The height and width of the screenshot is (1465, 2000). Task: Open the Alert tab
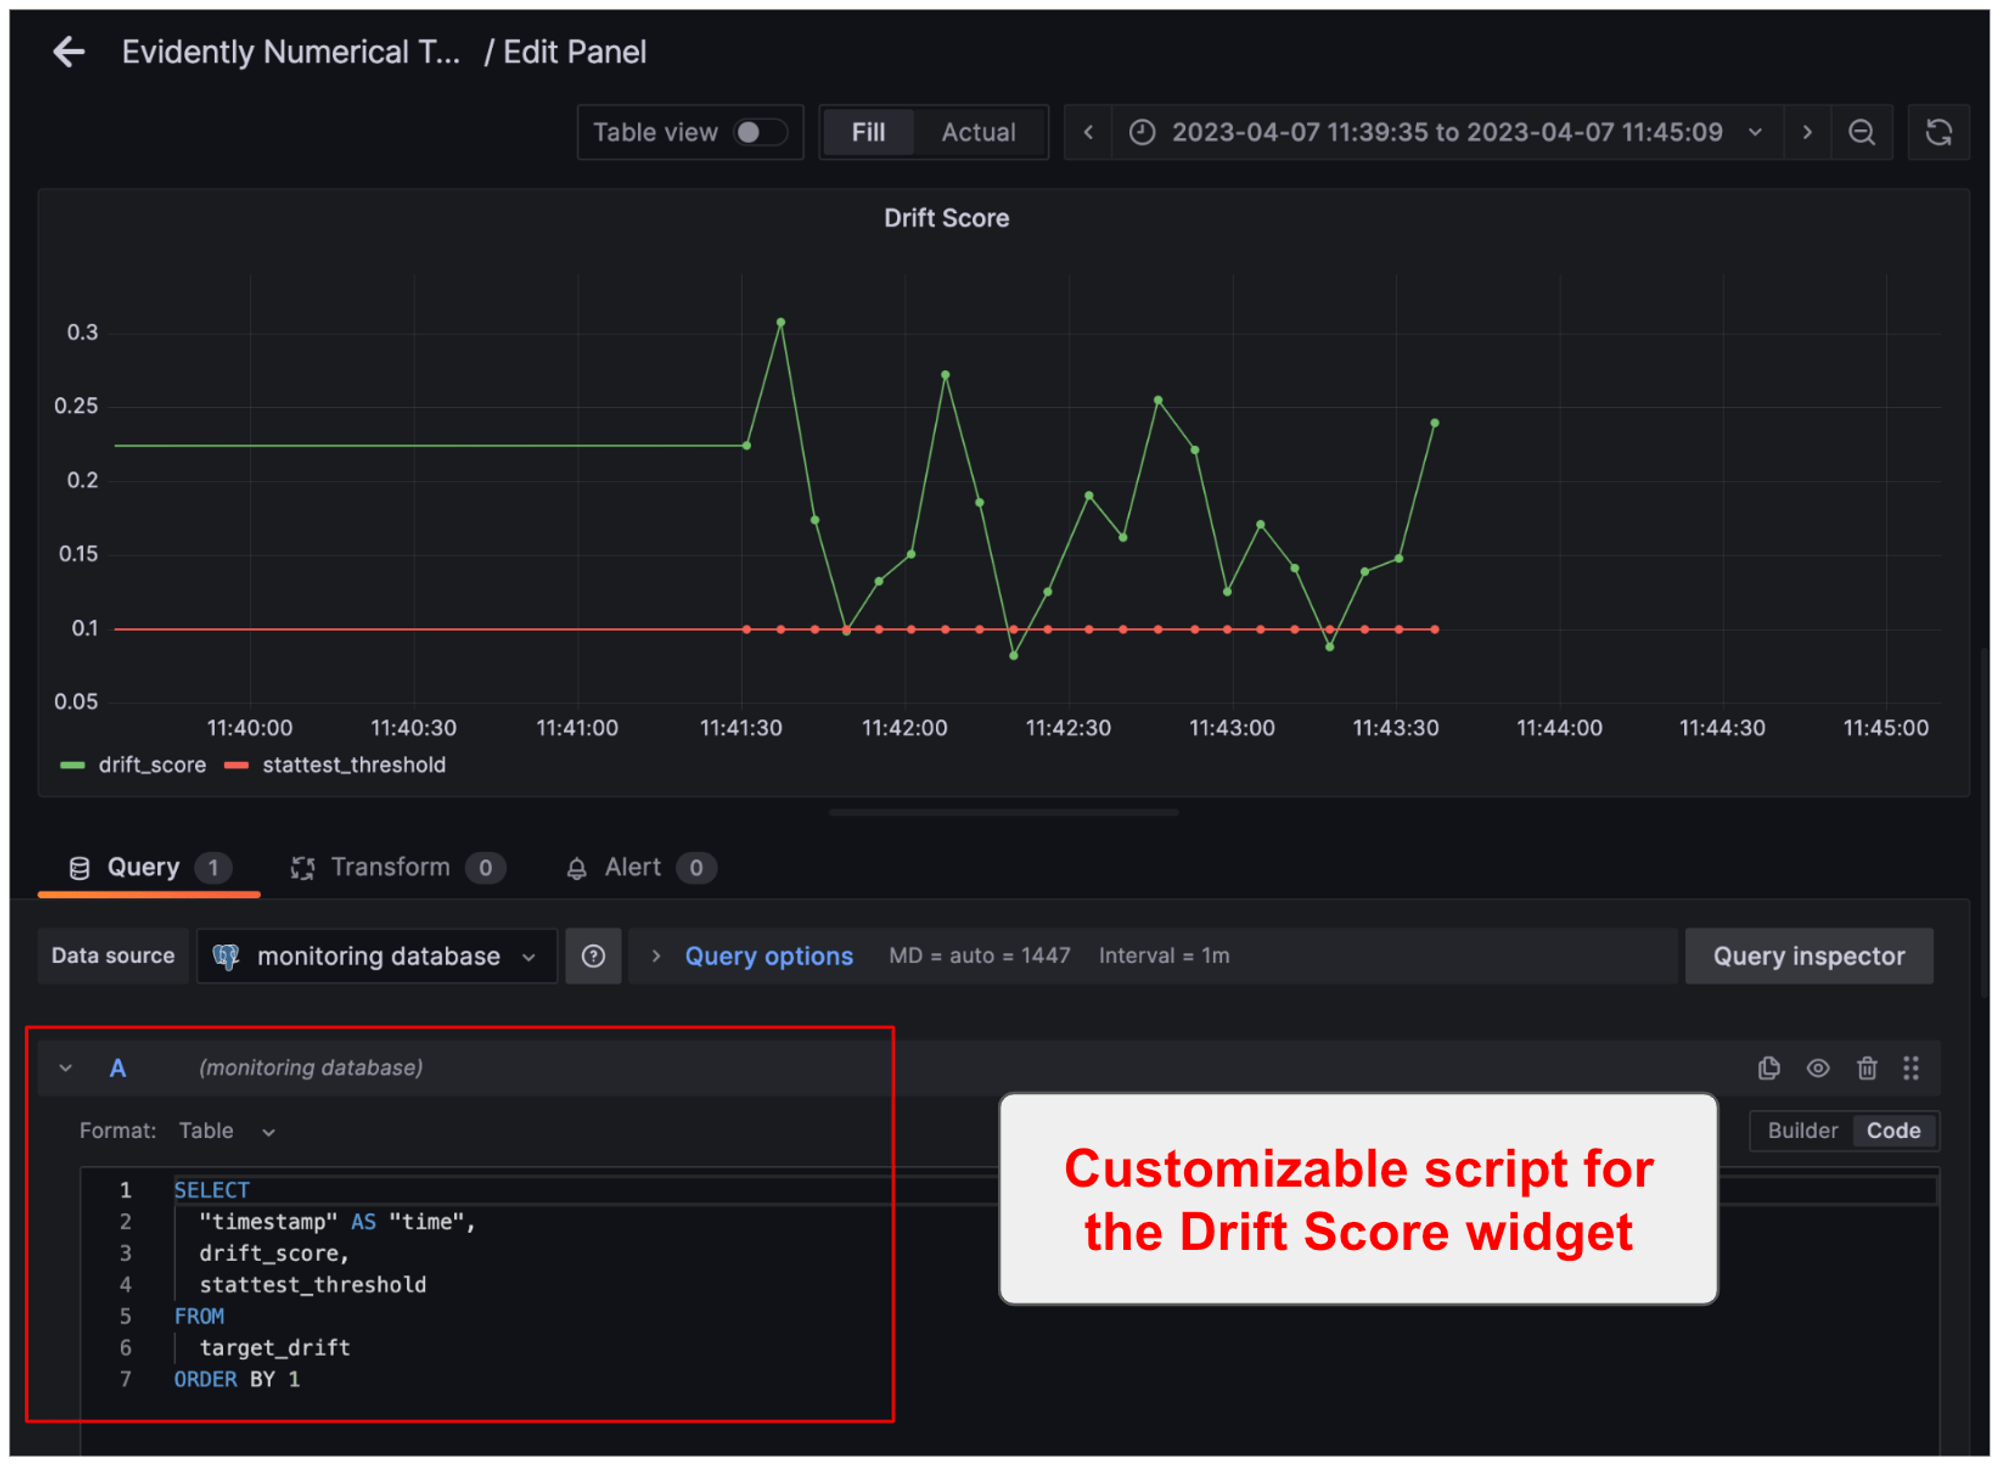click(x=630, y=867)
